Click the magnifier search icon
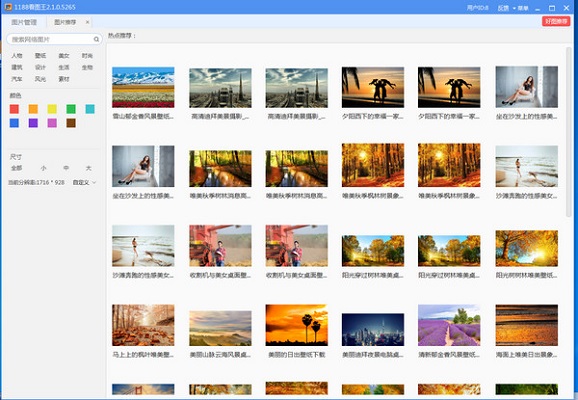This screenshot has width=578, height=400. pos(96,39)
